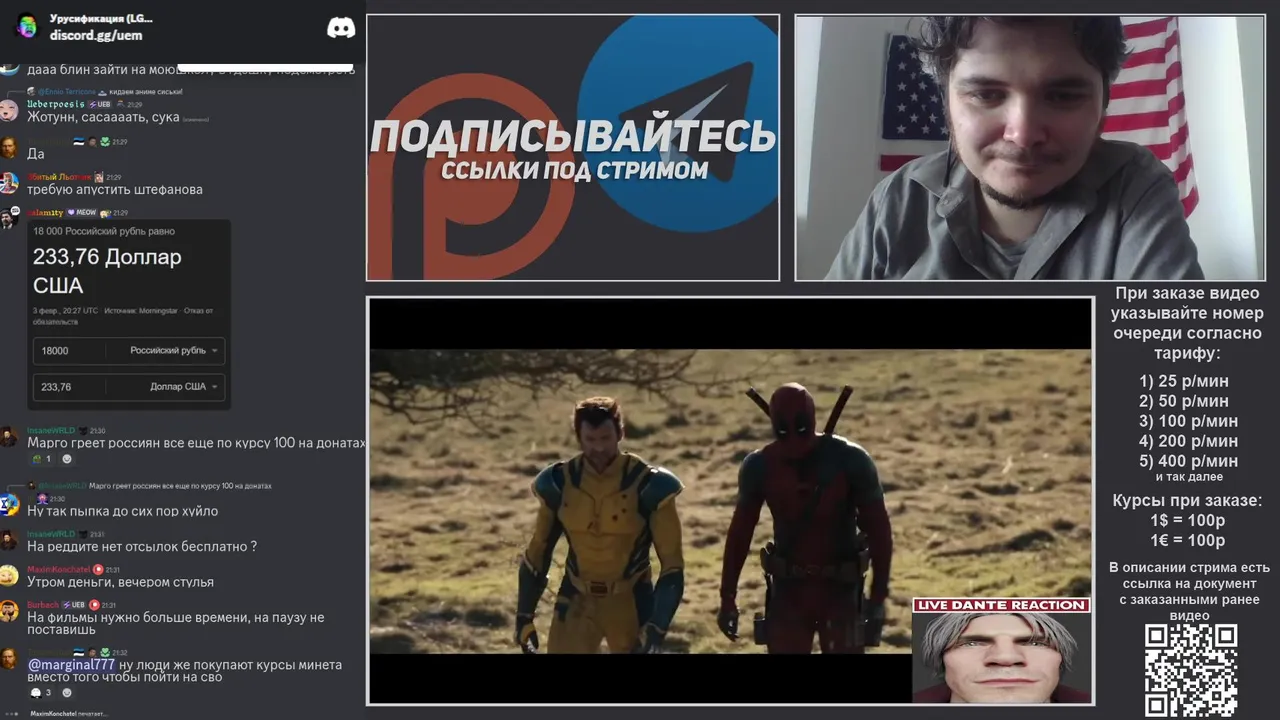This screenshot has height=720, width=1280.
Task: Click InsaneWRLD's avatar by the "Марго греет" message
Action: coord(9,437)
